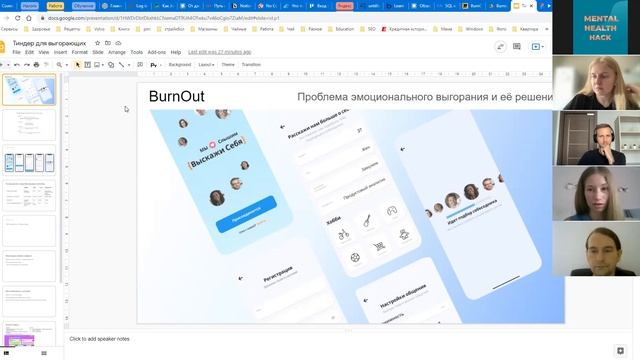The height and width of the screenshot is (360, 640).
Task: Open the Insert menu
Action: coord(60,52)
